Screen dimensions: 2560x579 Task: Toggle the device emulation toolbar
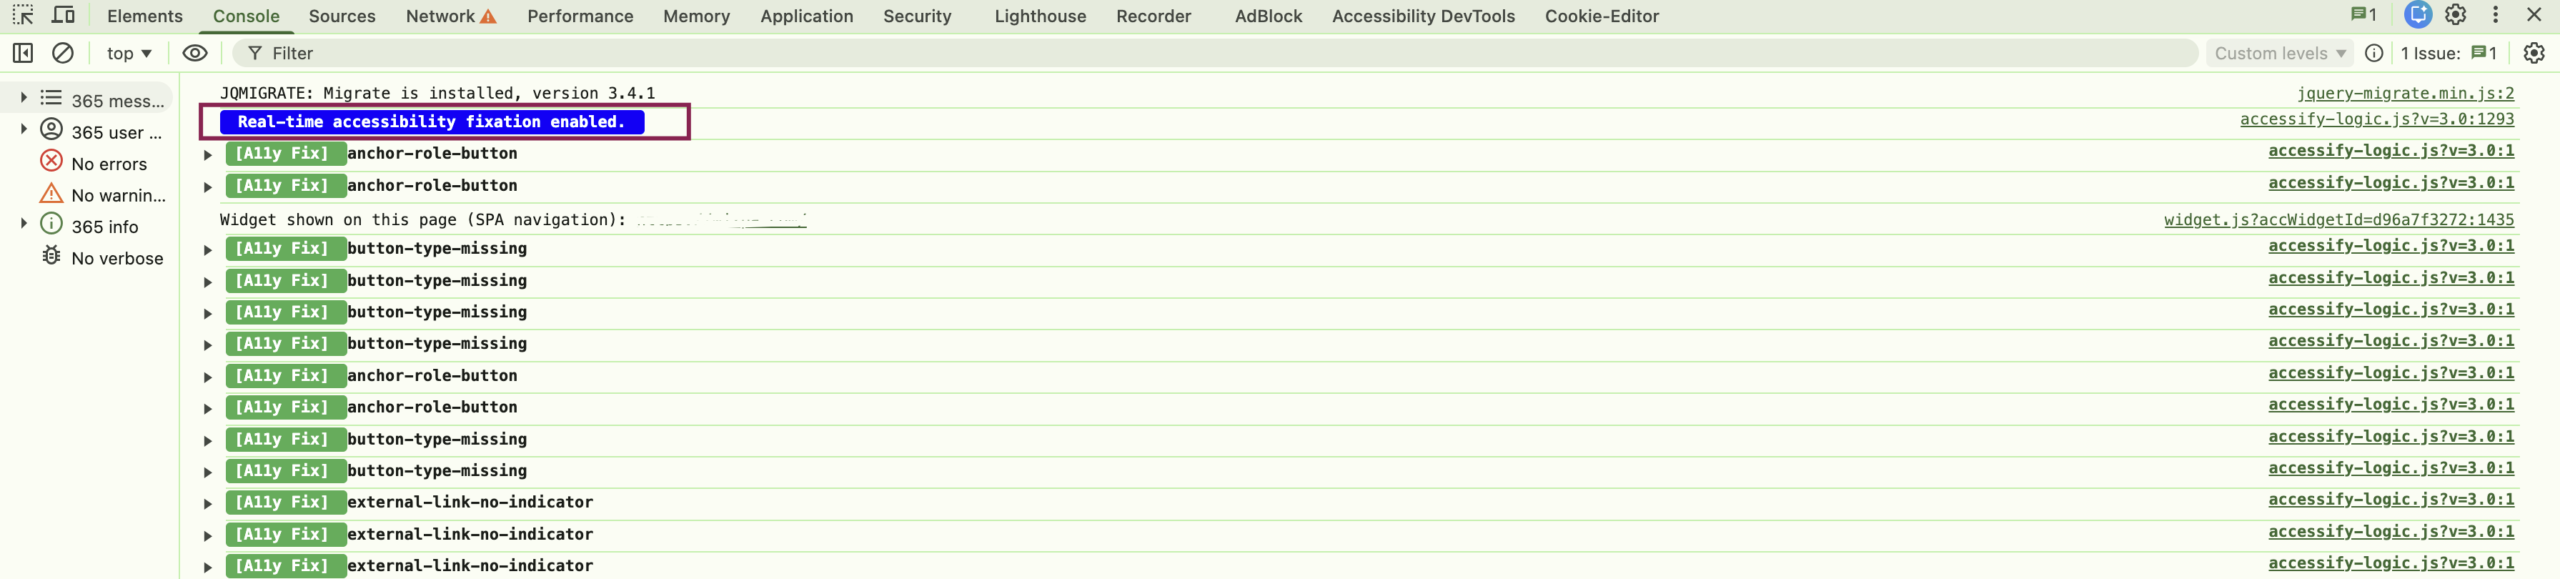[x=63, y=15]
